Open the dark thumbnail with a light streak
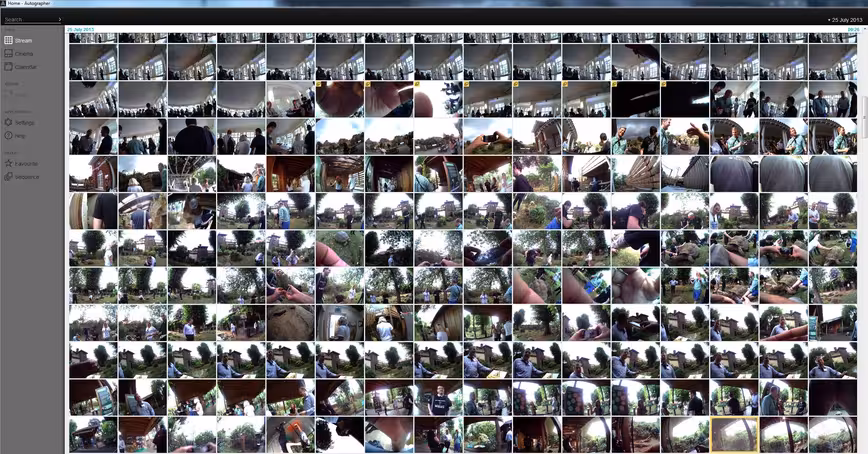This screenshot has width=868, height=454. pyautogui.click(x=636, y=99)
